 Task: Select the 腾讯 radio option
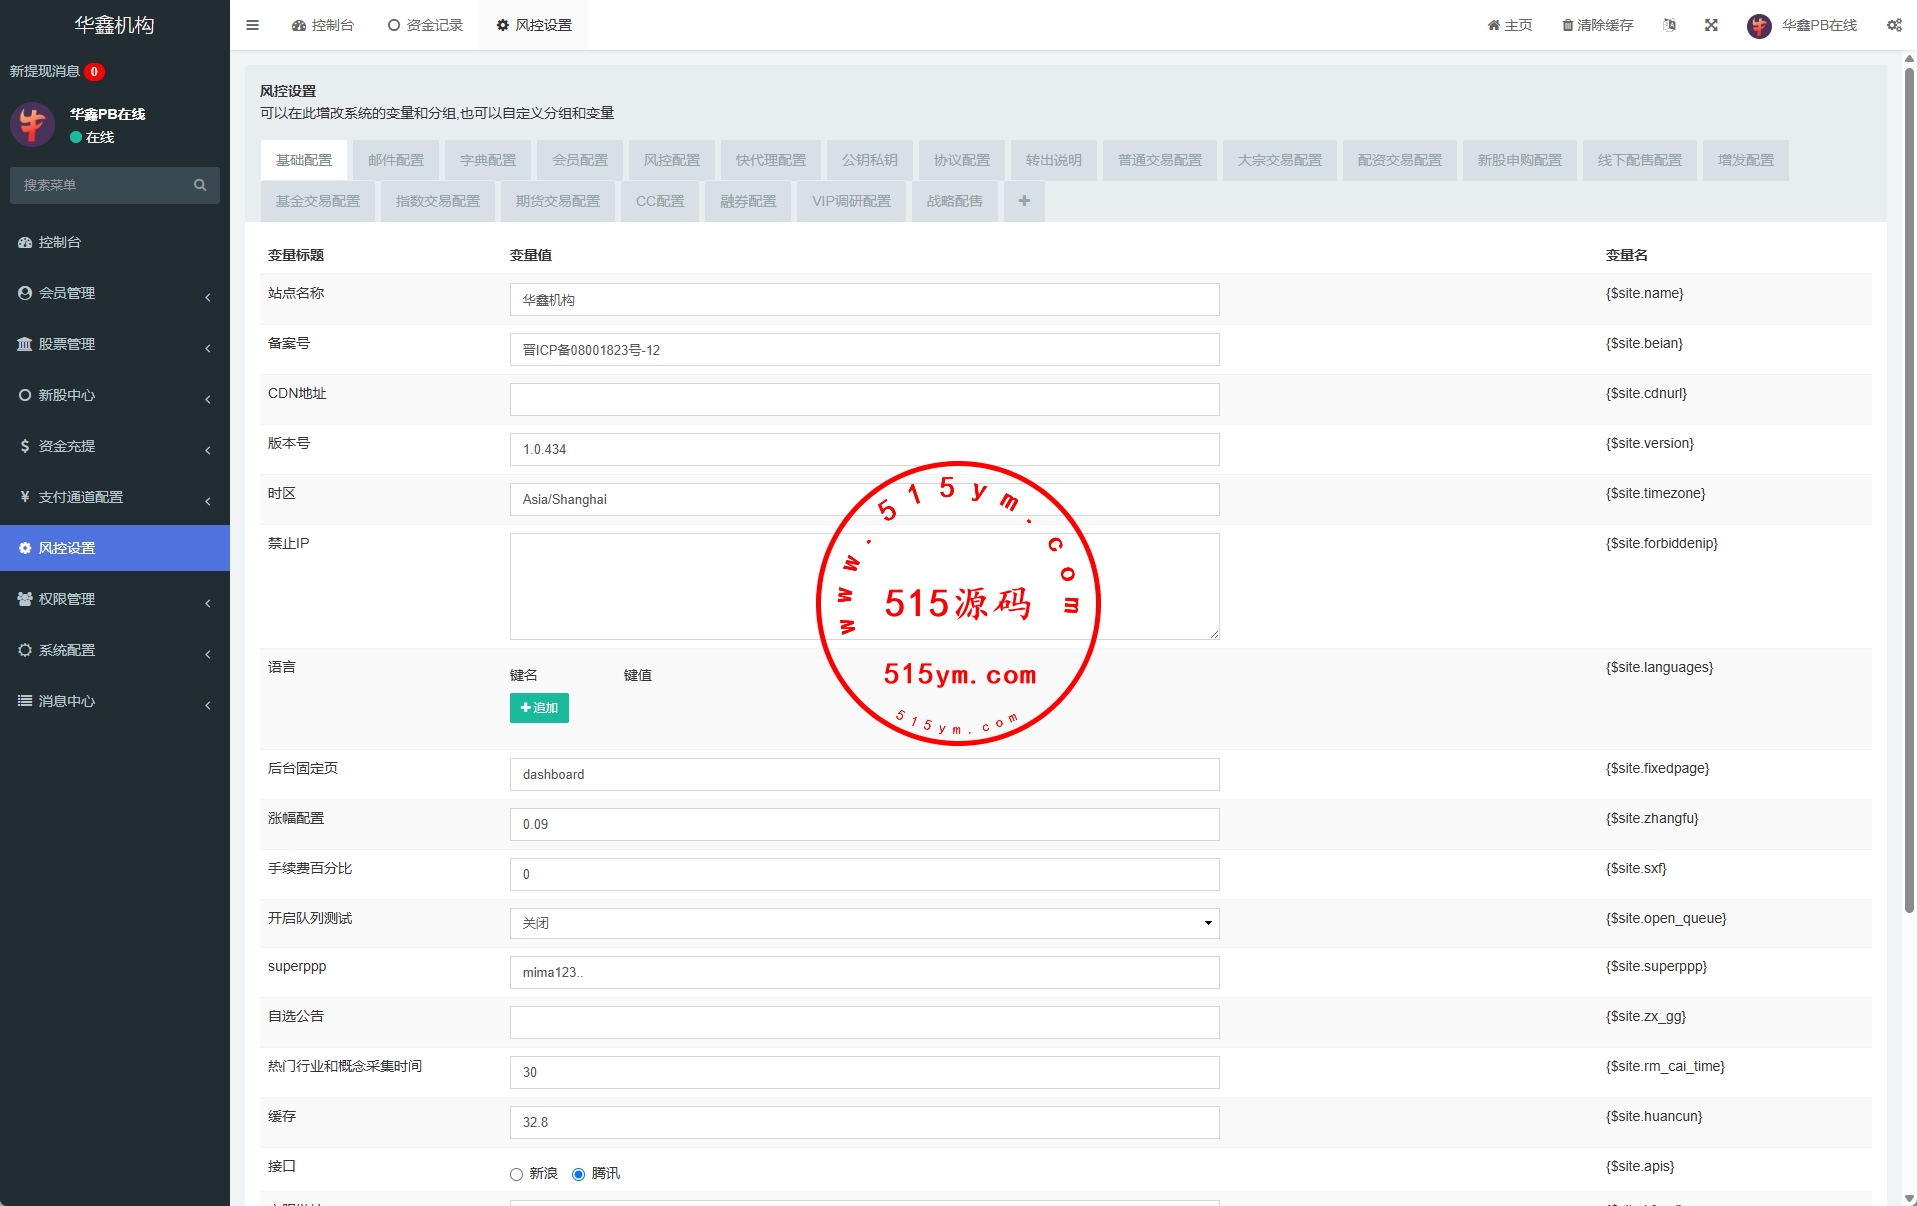[578, 1174]
